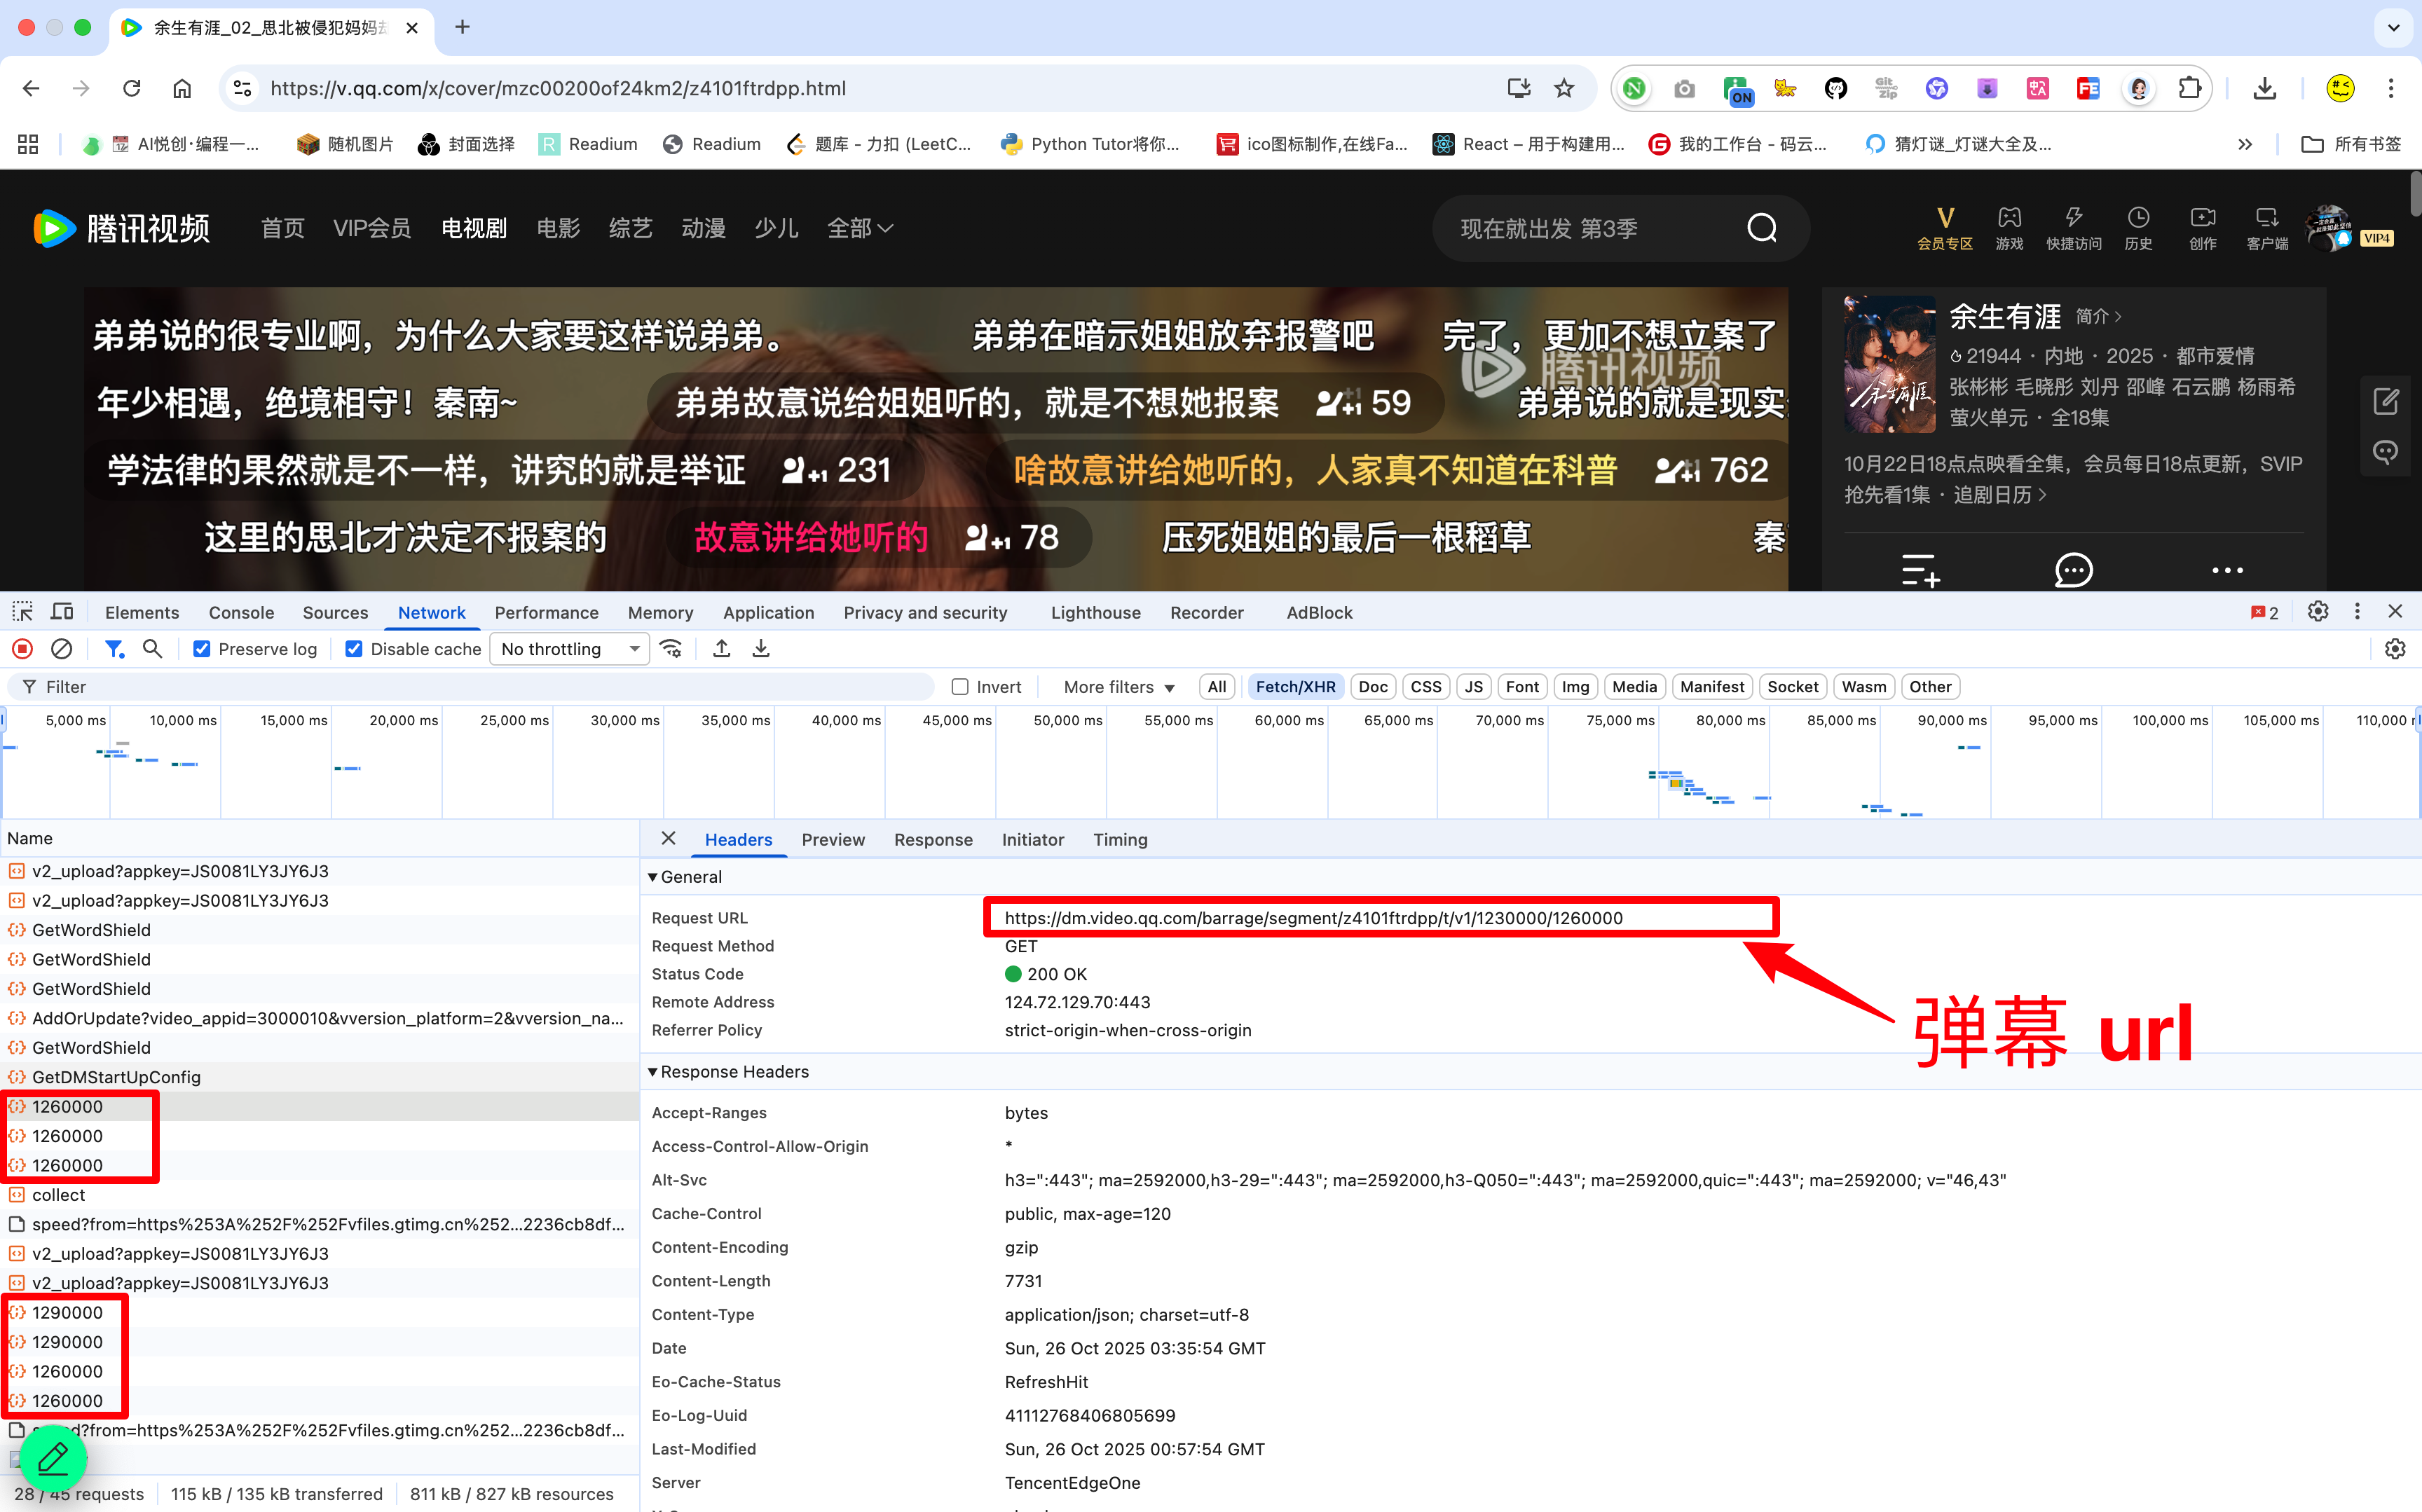Reload the current page
The image size is (2422, 1512).
(x=132, y=88)
